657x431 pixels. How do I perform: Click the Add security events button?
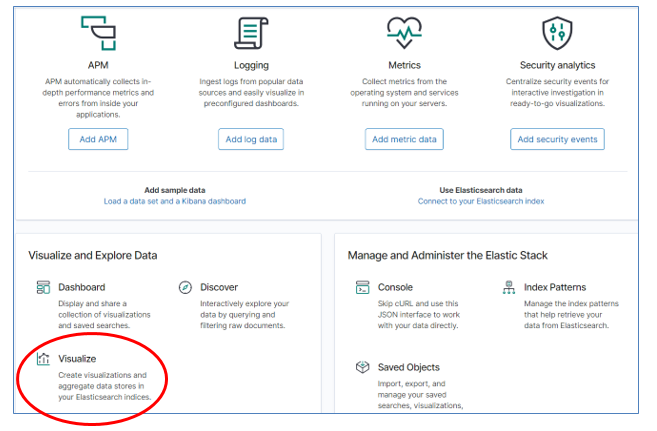click(x=557, y=139)
